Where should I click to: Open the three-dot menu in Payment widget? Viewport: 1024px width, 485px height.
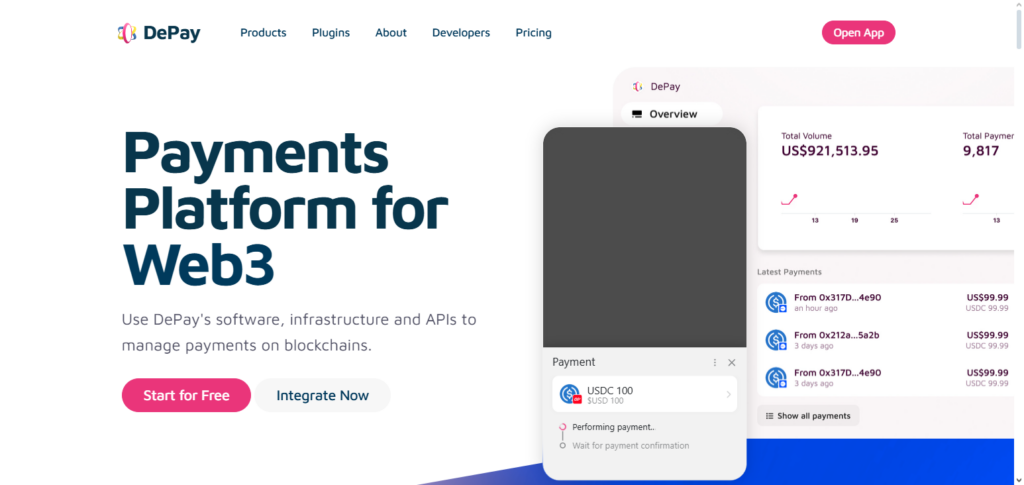pos(714,362)
